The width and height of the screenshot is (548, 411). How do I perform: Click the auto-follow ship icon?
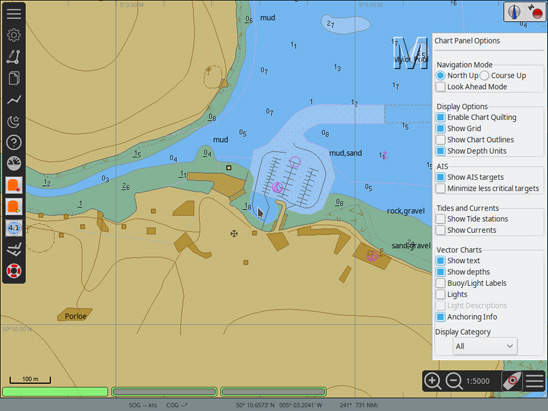click(511, 381)
